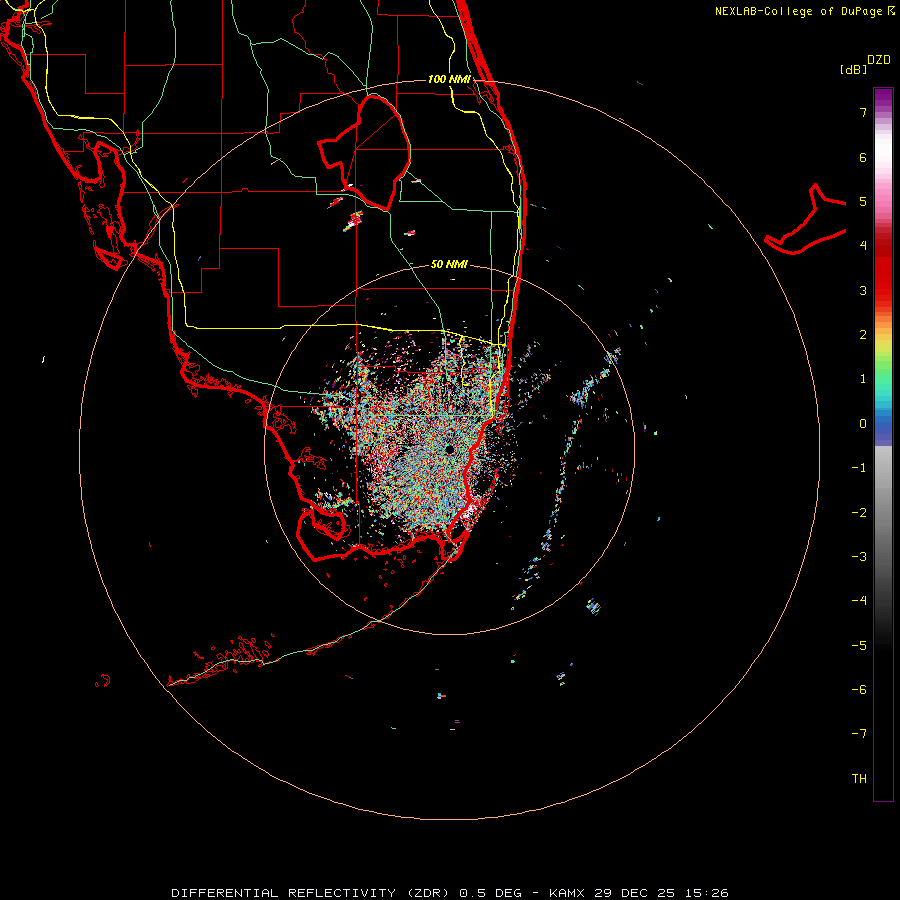Click the 100 NMI range ring label

[449, 79]
